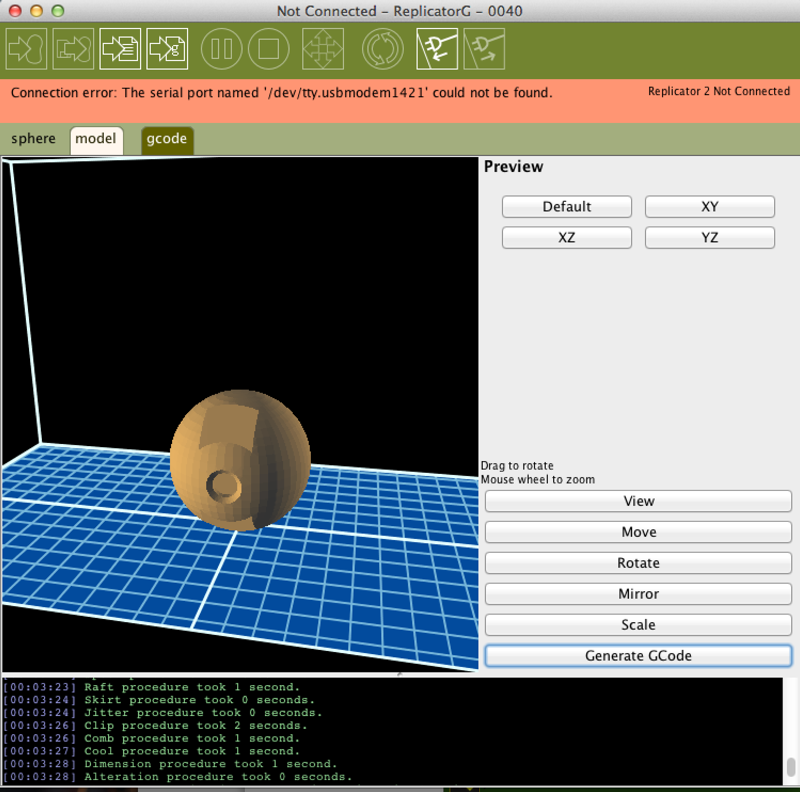
Task: Set preview to XZ view
Action: pyautogui.click(x=567, y=238)
